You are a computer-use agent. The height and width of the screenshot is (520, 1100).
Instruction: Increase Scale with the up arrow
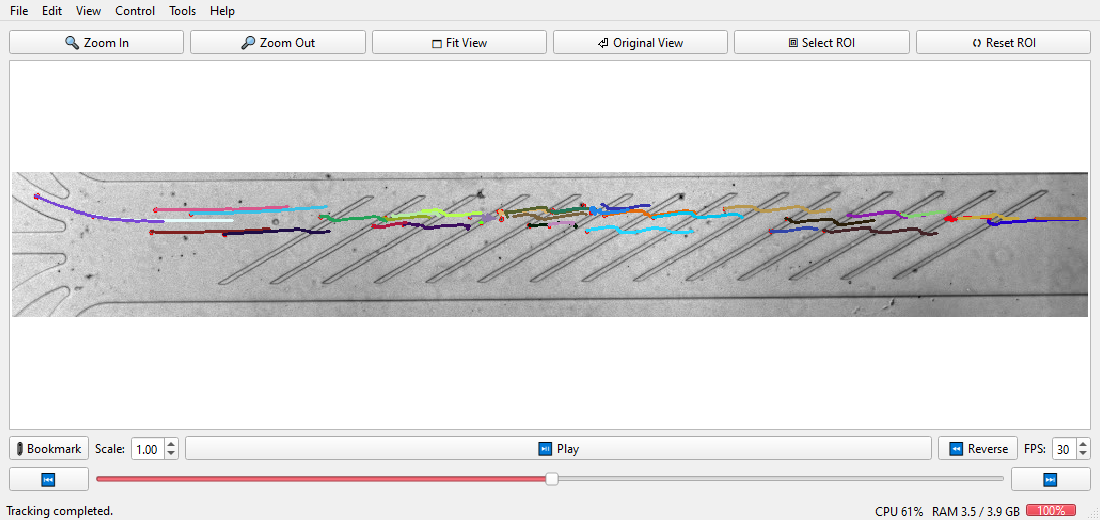pyautogui.click(x=172, y=444)
